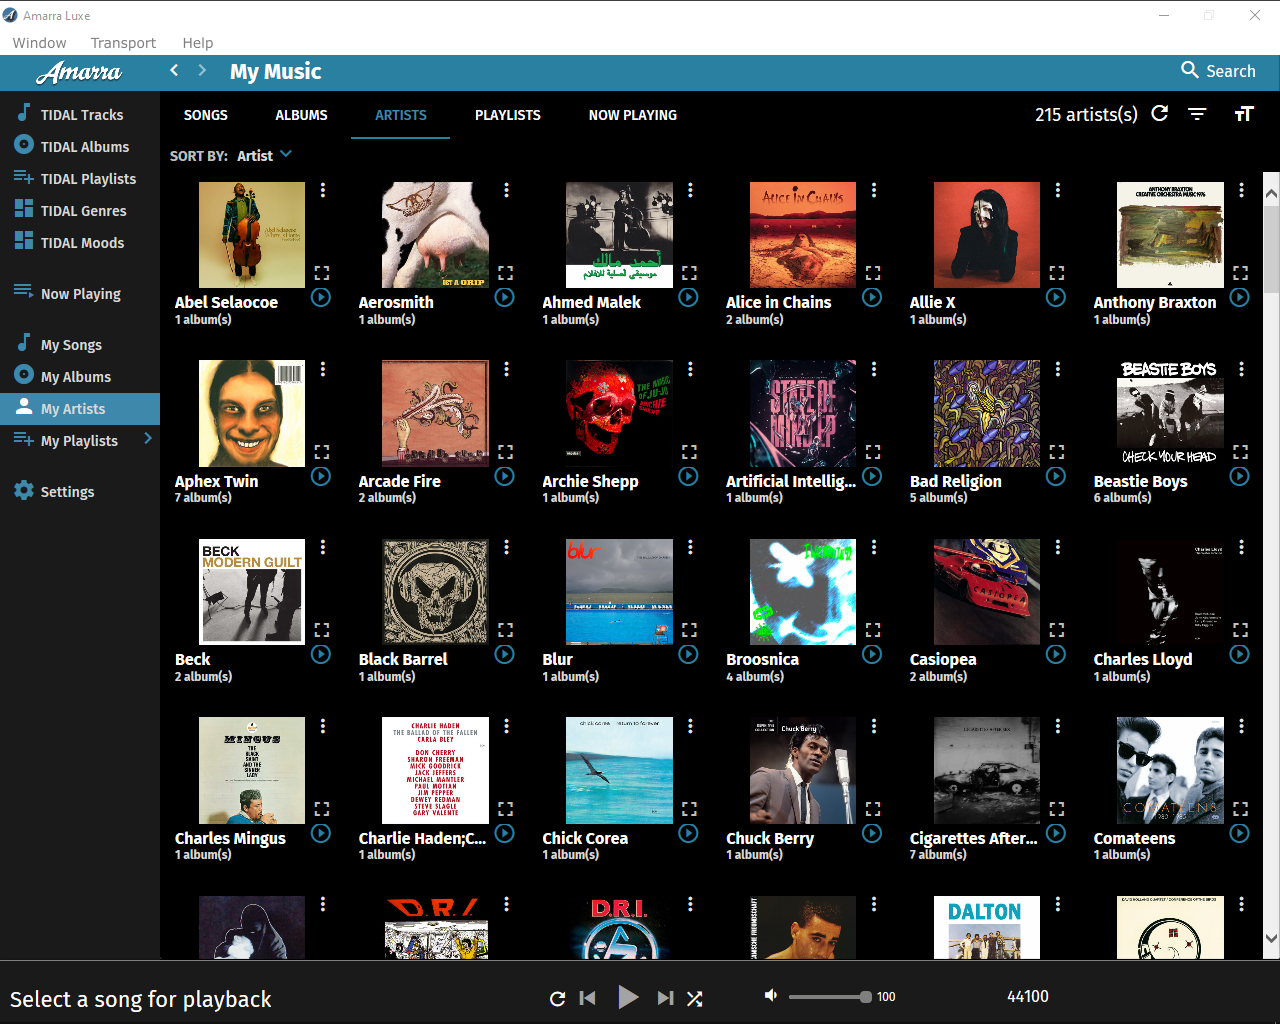Open the more options menu for Chick Corea

[x=690, y=726]
